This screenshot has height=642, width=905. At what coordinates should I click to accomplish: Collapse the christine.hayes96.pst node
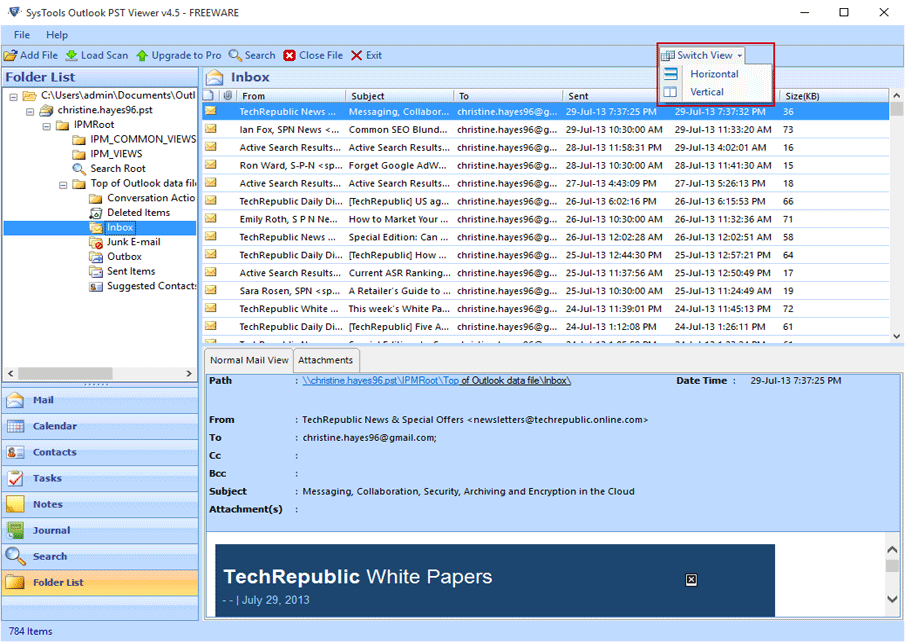click(30, 111)
